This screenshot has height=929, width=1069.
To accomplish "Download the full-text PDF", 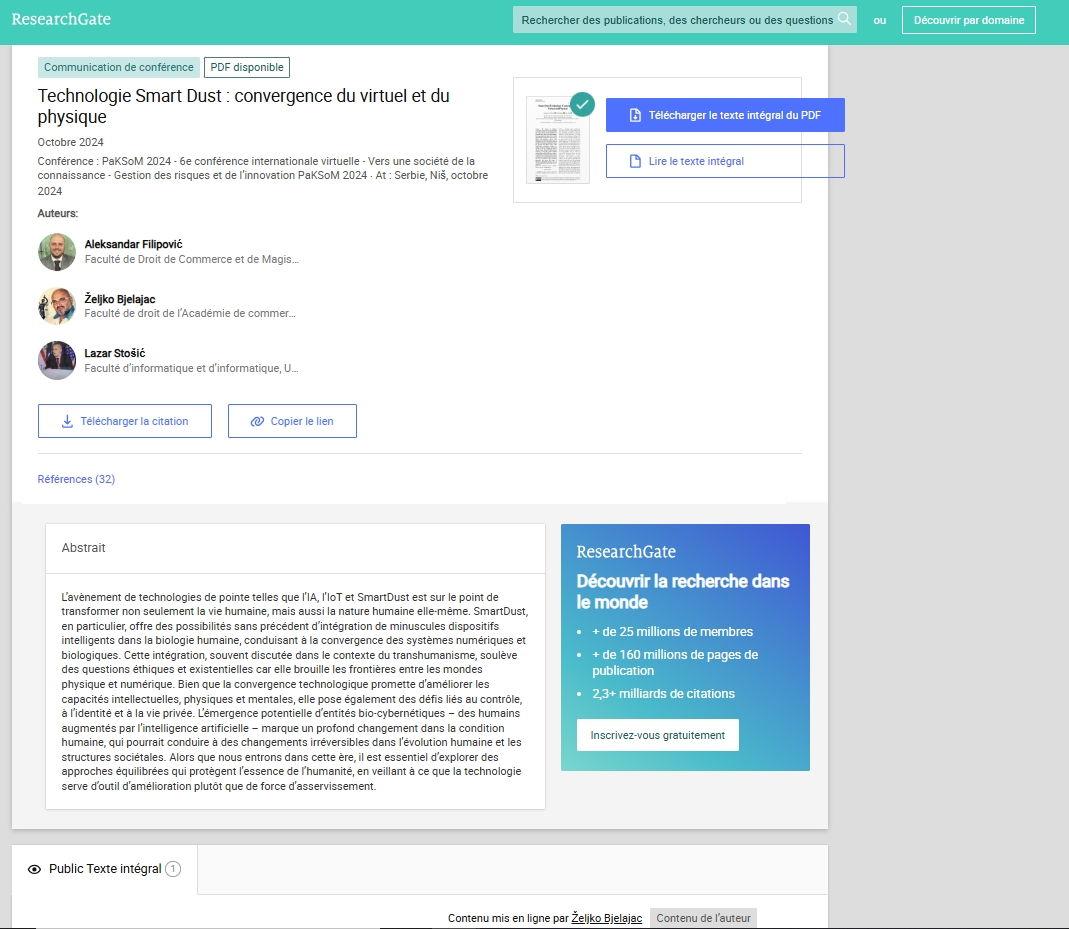I will (725, 115).
